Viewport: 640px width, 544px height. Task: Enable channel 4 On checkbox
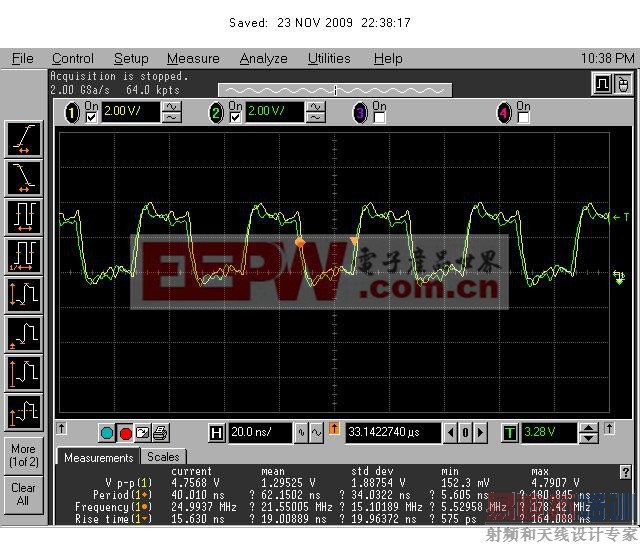[x=523, y=118]
